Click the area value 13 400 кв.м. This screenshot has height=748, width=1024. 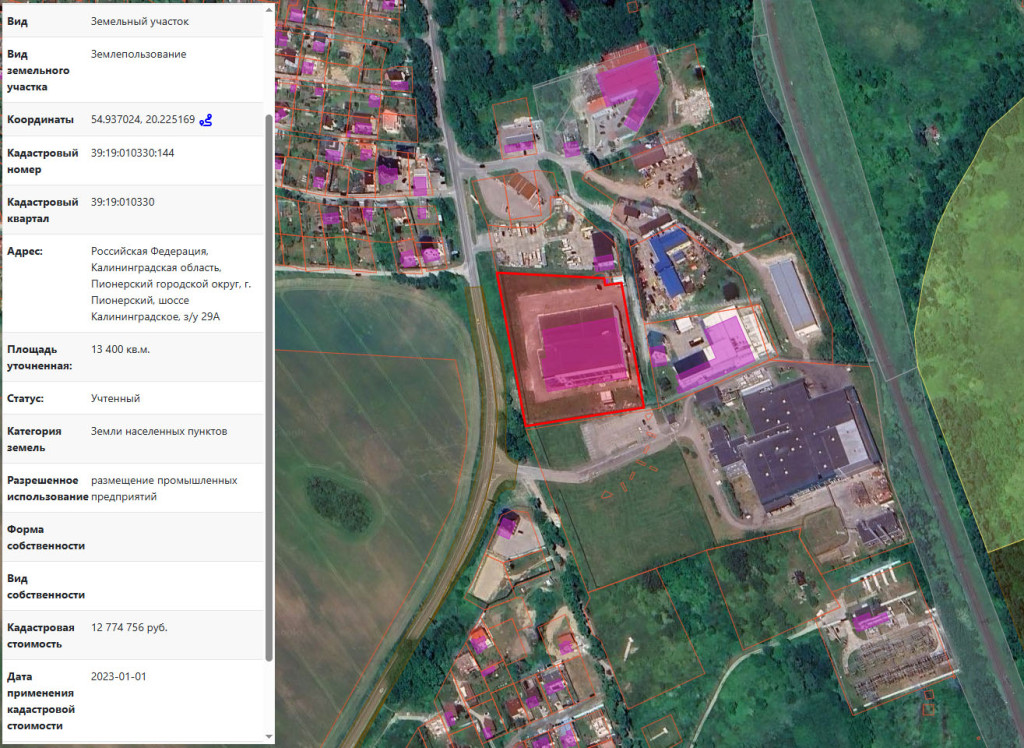[x=120, y=350]
